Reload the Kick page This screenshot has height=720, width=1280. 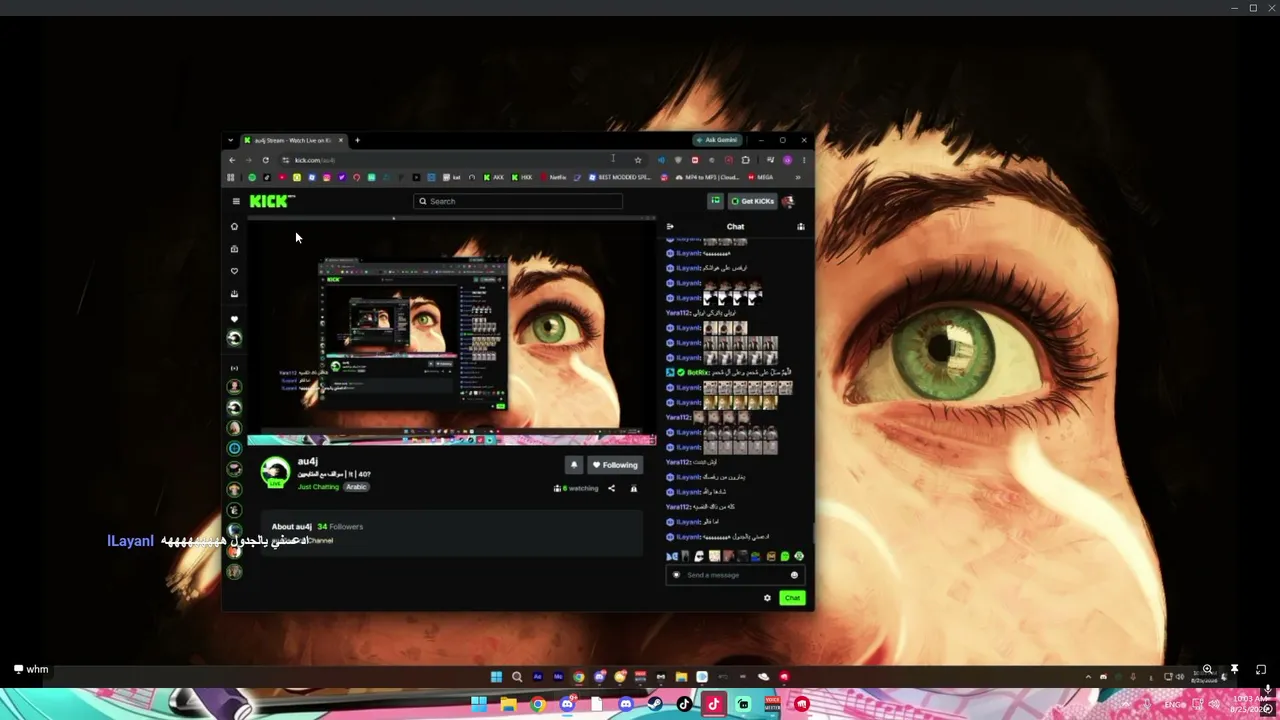click(265, 160)
